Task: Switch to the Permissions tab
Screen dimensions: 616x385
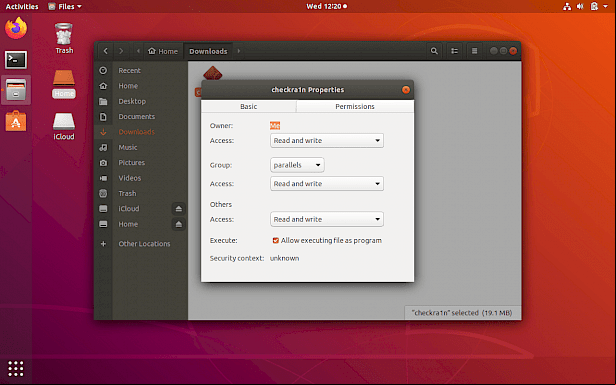Action: 355,106
